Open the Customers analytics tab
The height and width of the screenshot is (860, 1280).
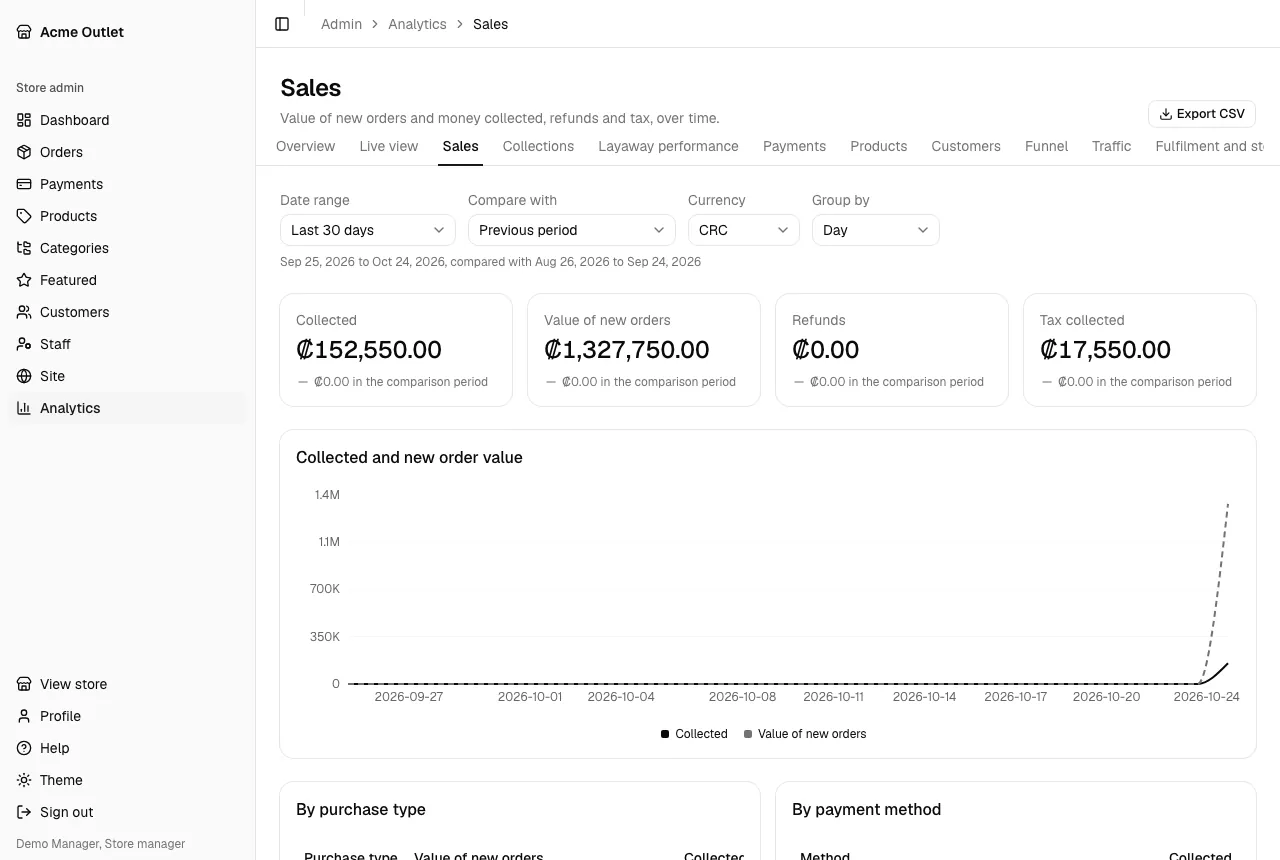pos(966,146)
